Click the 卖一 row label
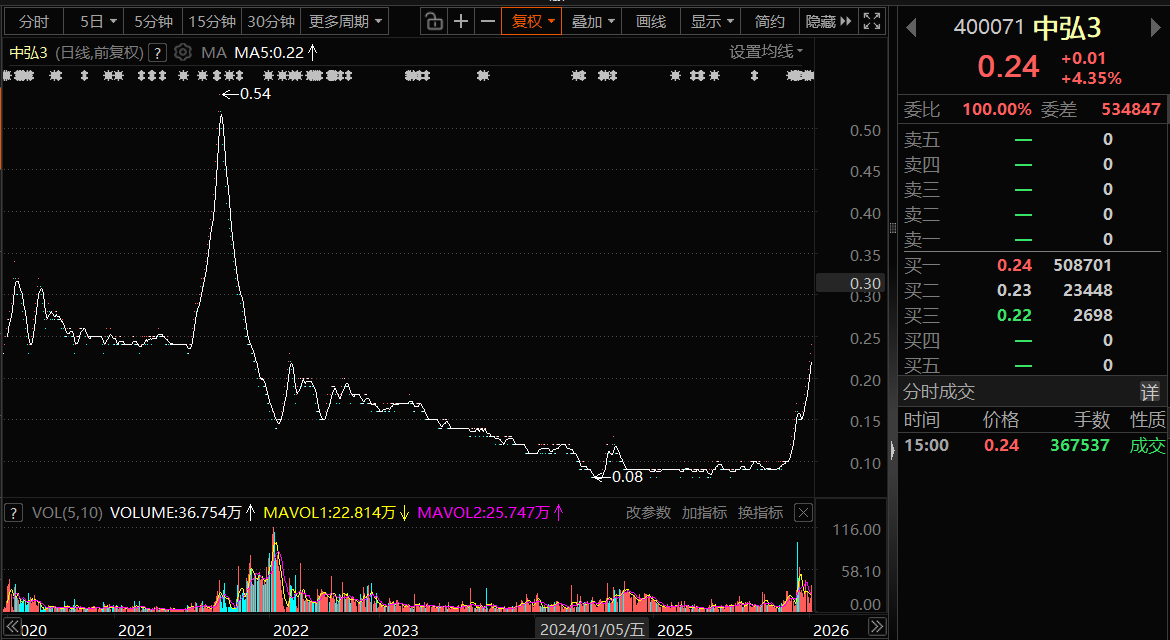 coord(922,240)
